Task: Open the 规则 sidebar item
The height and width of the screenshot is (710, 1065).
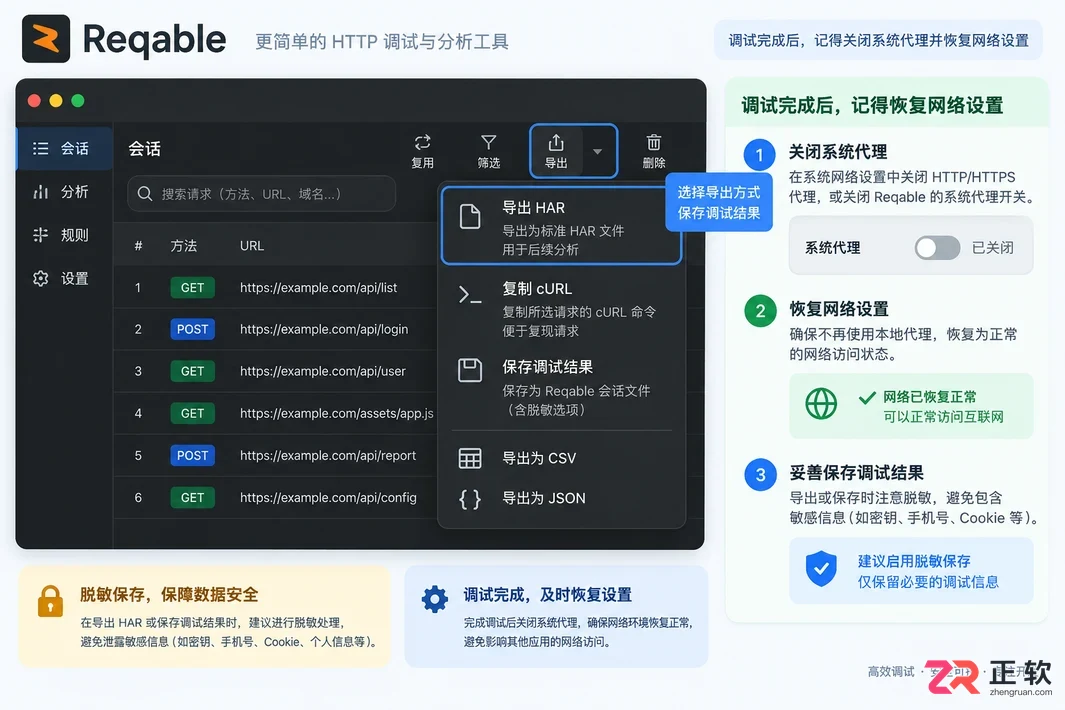Action: point(64,235)
